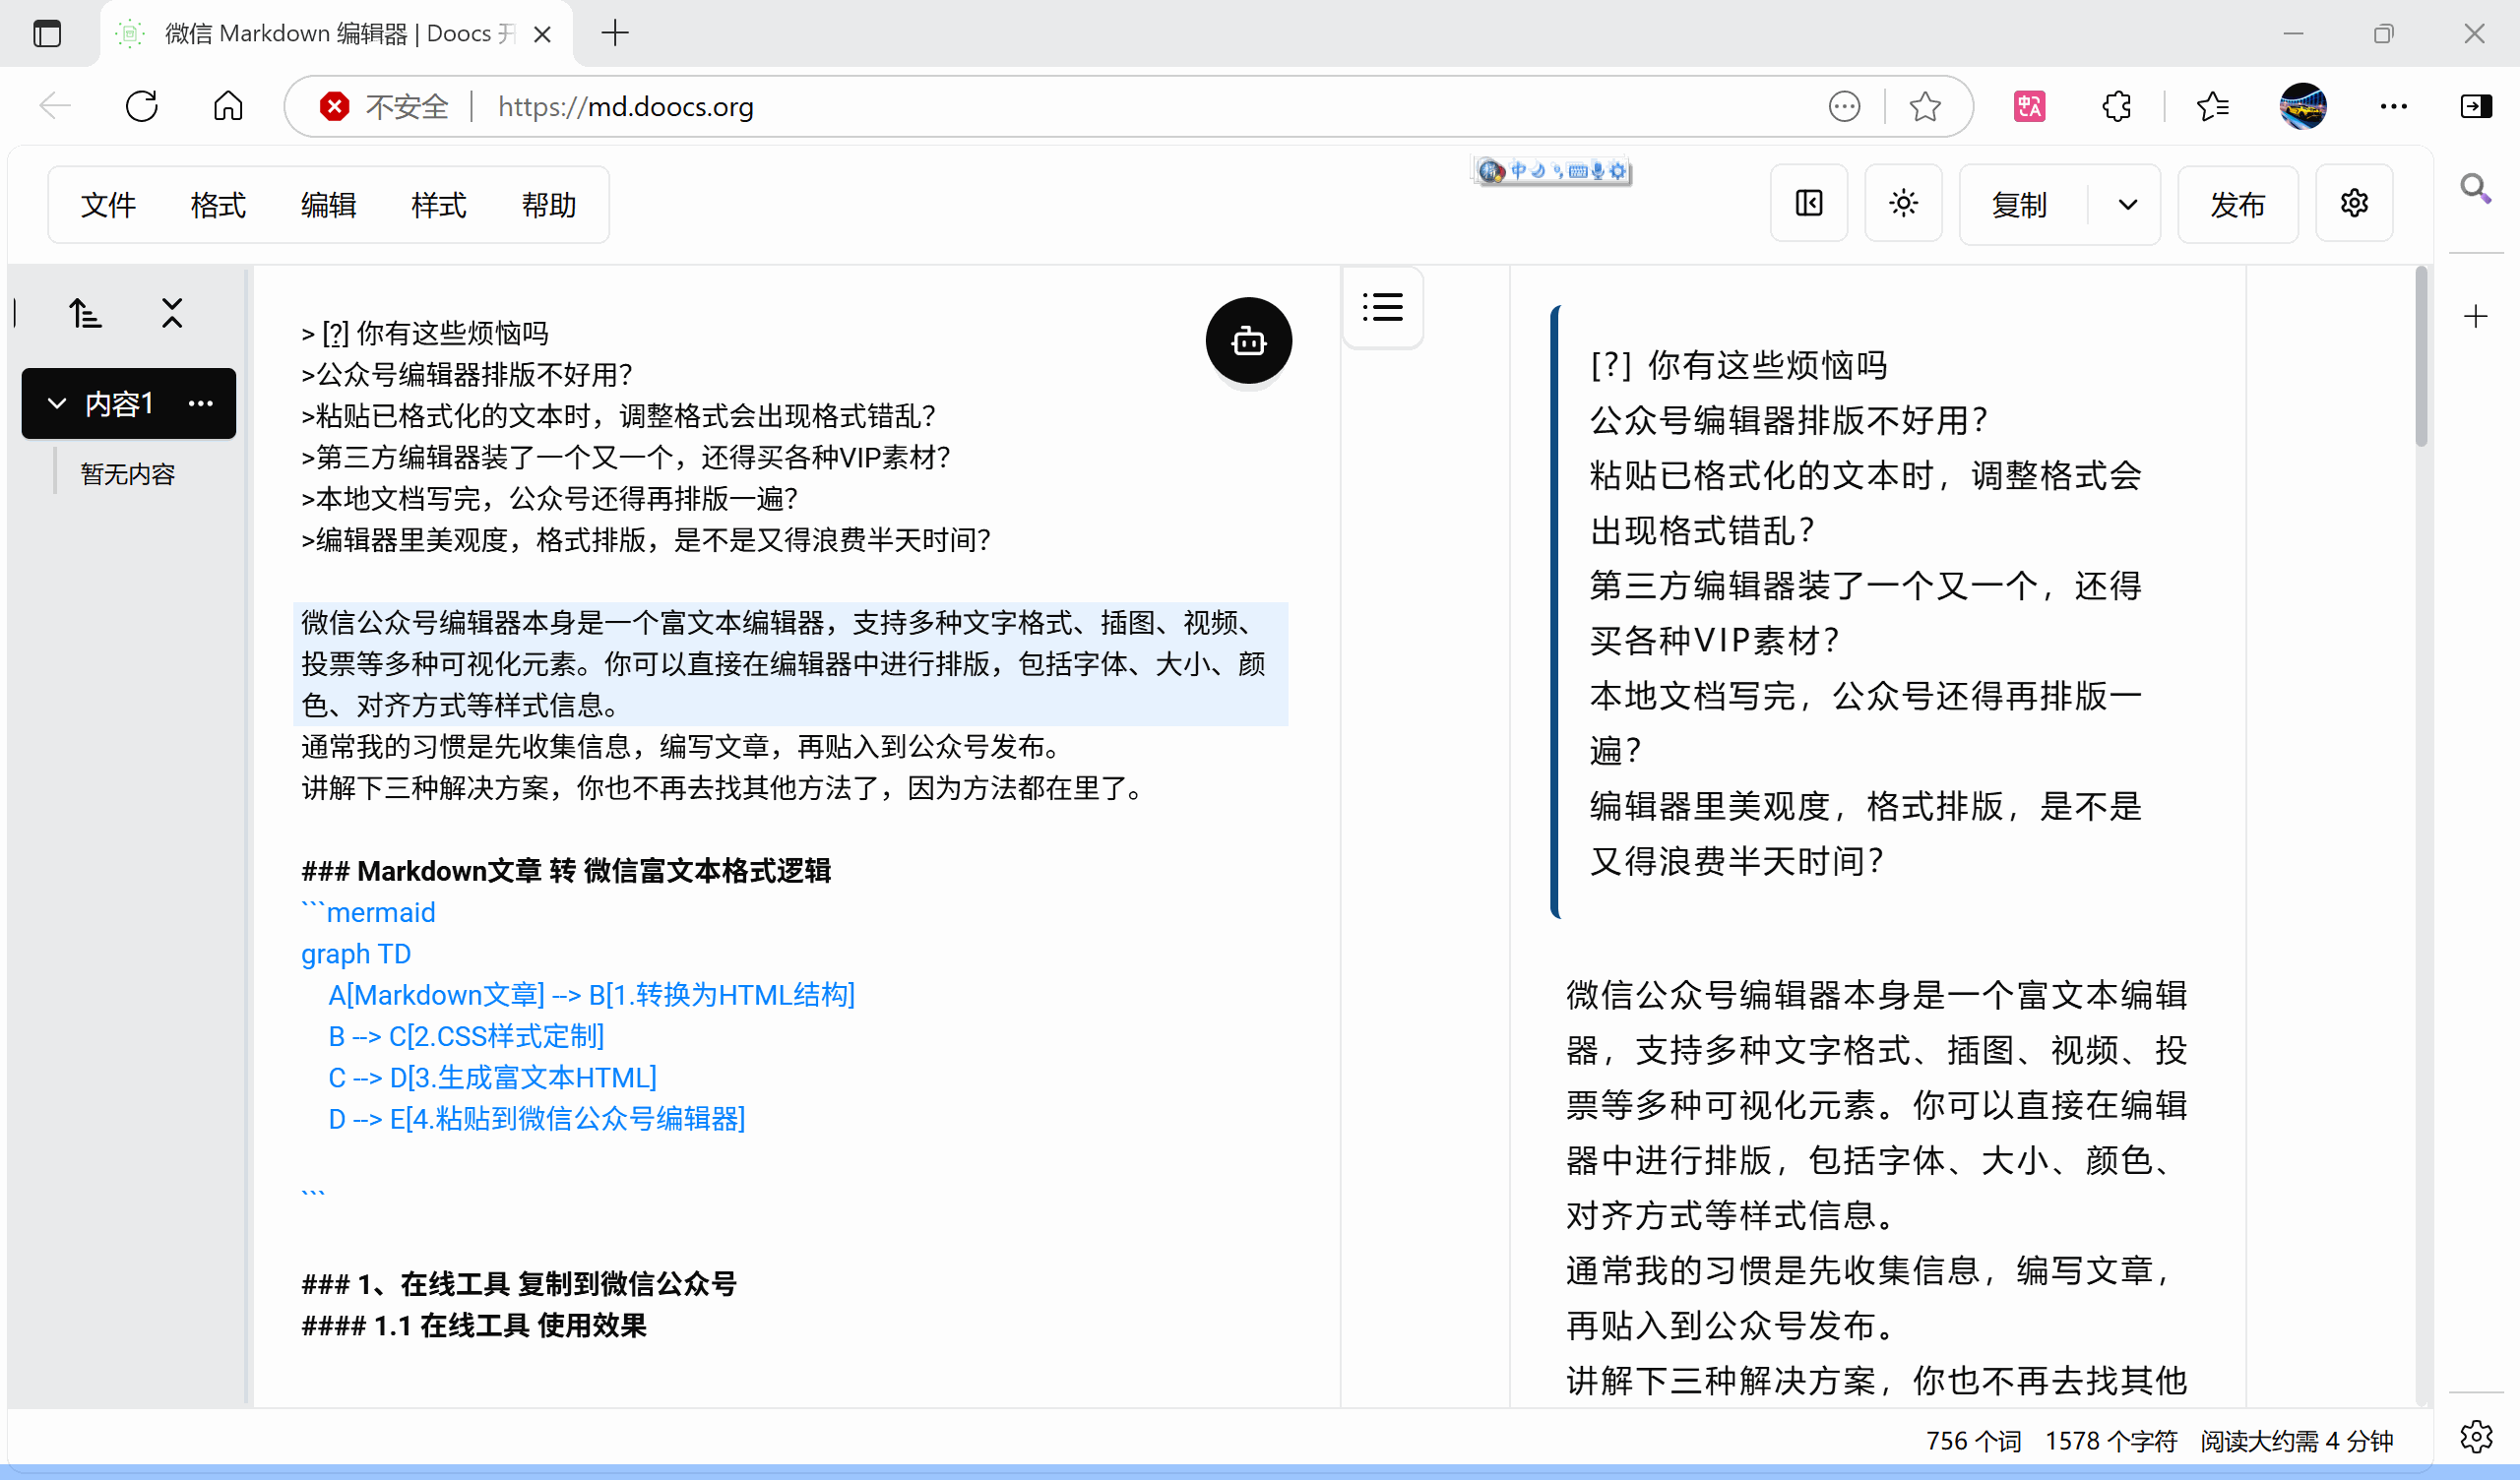This screenshot has height=1480, width=2520.
Task: Open the 样式 menu
Action: coord(438,205)
